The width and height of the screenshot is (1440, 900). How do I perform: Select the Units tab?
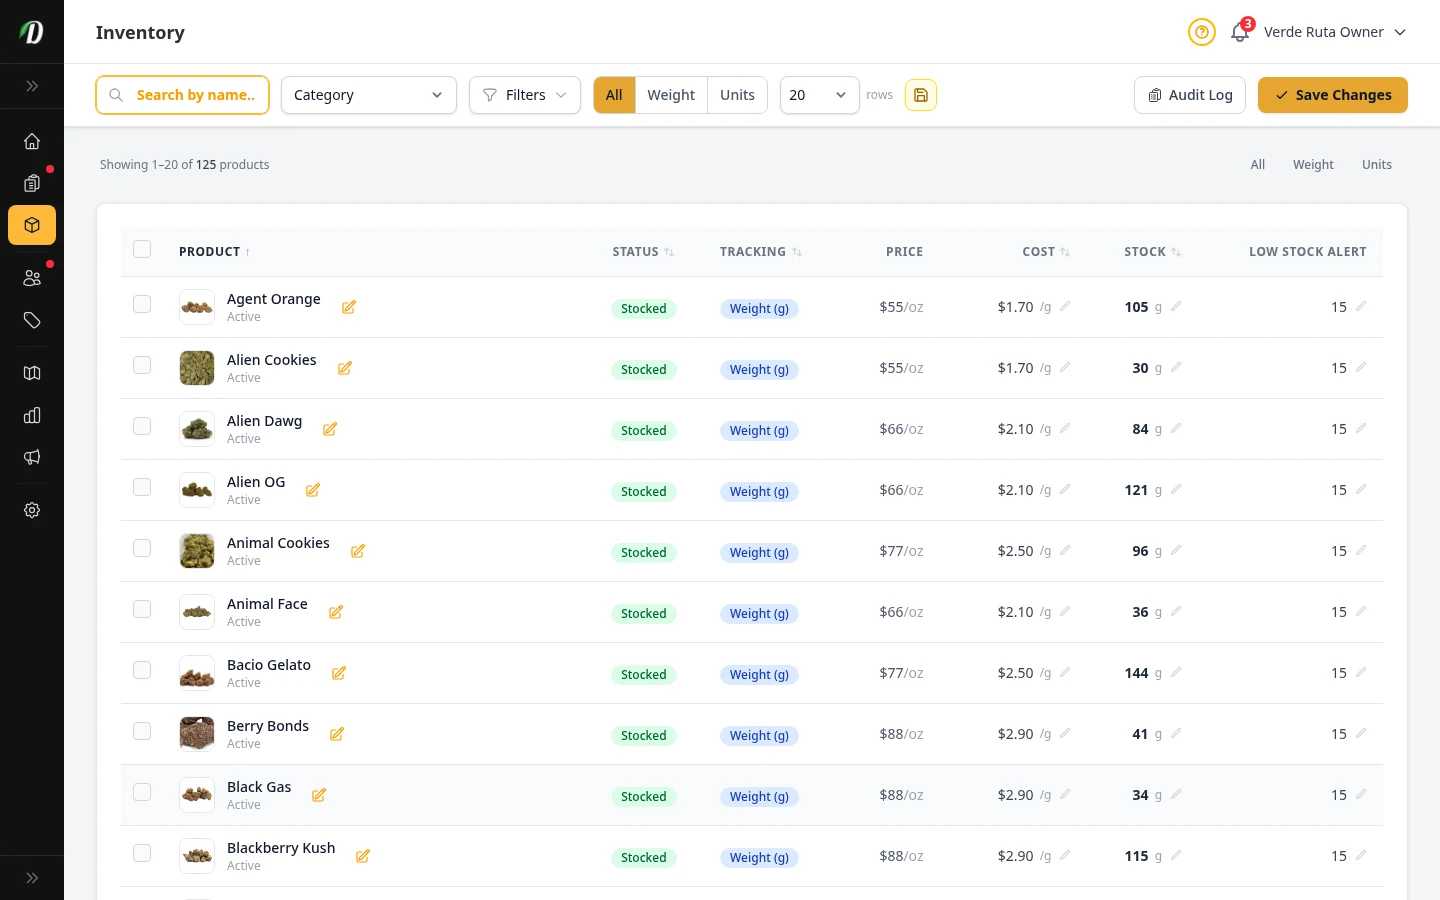[737, 94]
